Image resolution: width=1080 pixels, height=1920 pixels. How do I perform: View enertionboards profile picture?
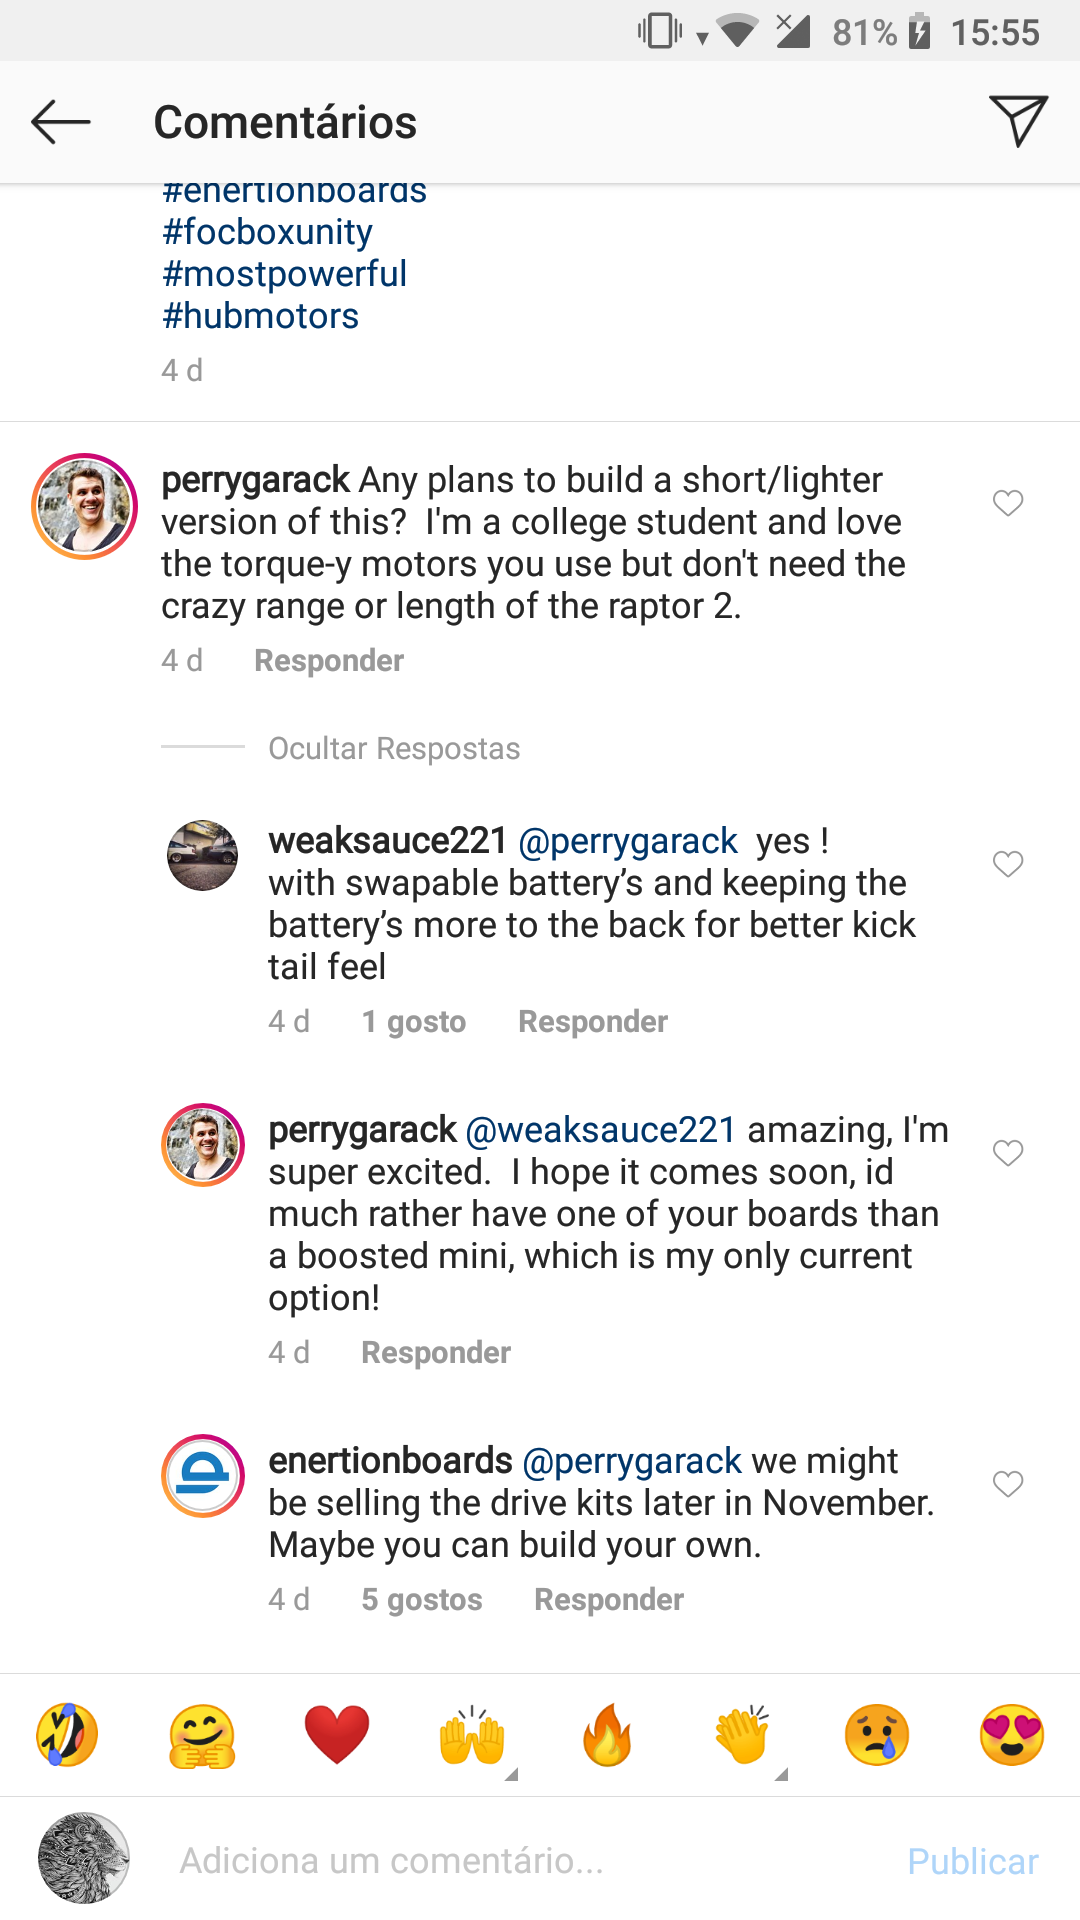203,1476
